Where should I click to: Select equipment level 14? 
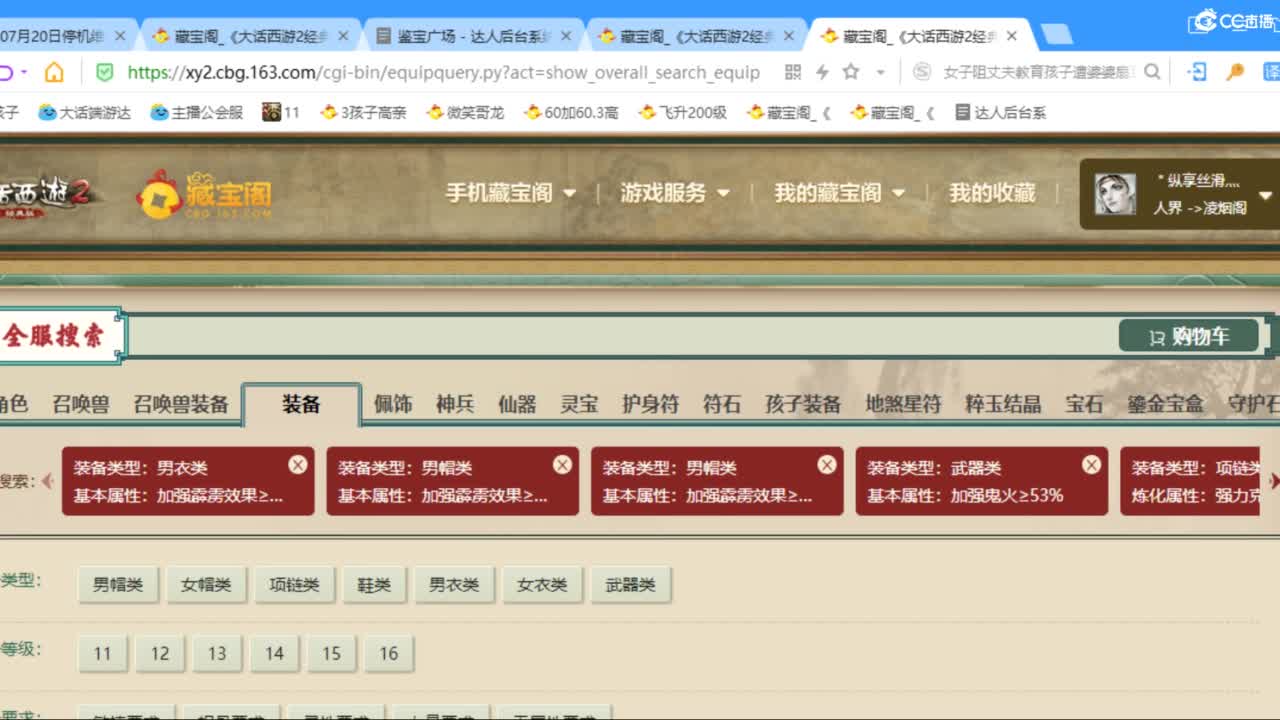[x=274, y=654]
